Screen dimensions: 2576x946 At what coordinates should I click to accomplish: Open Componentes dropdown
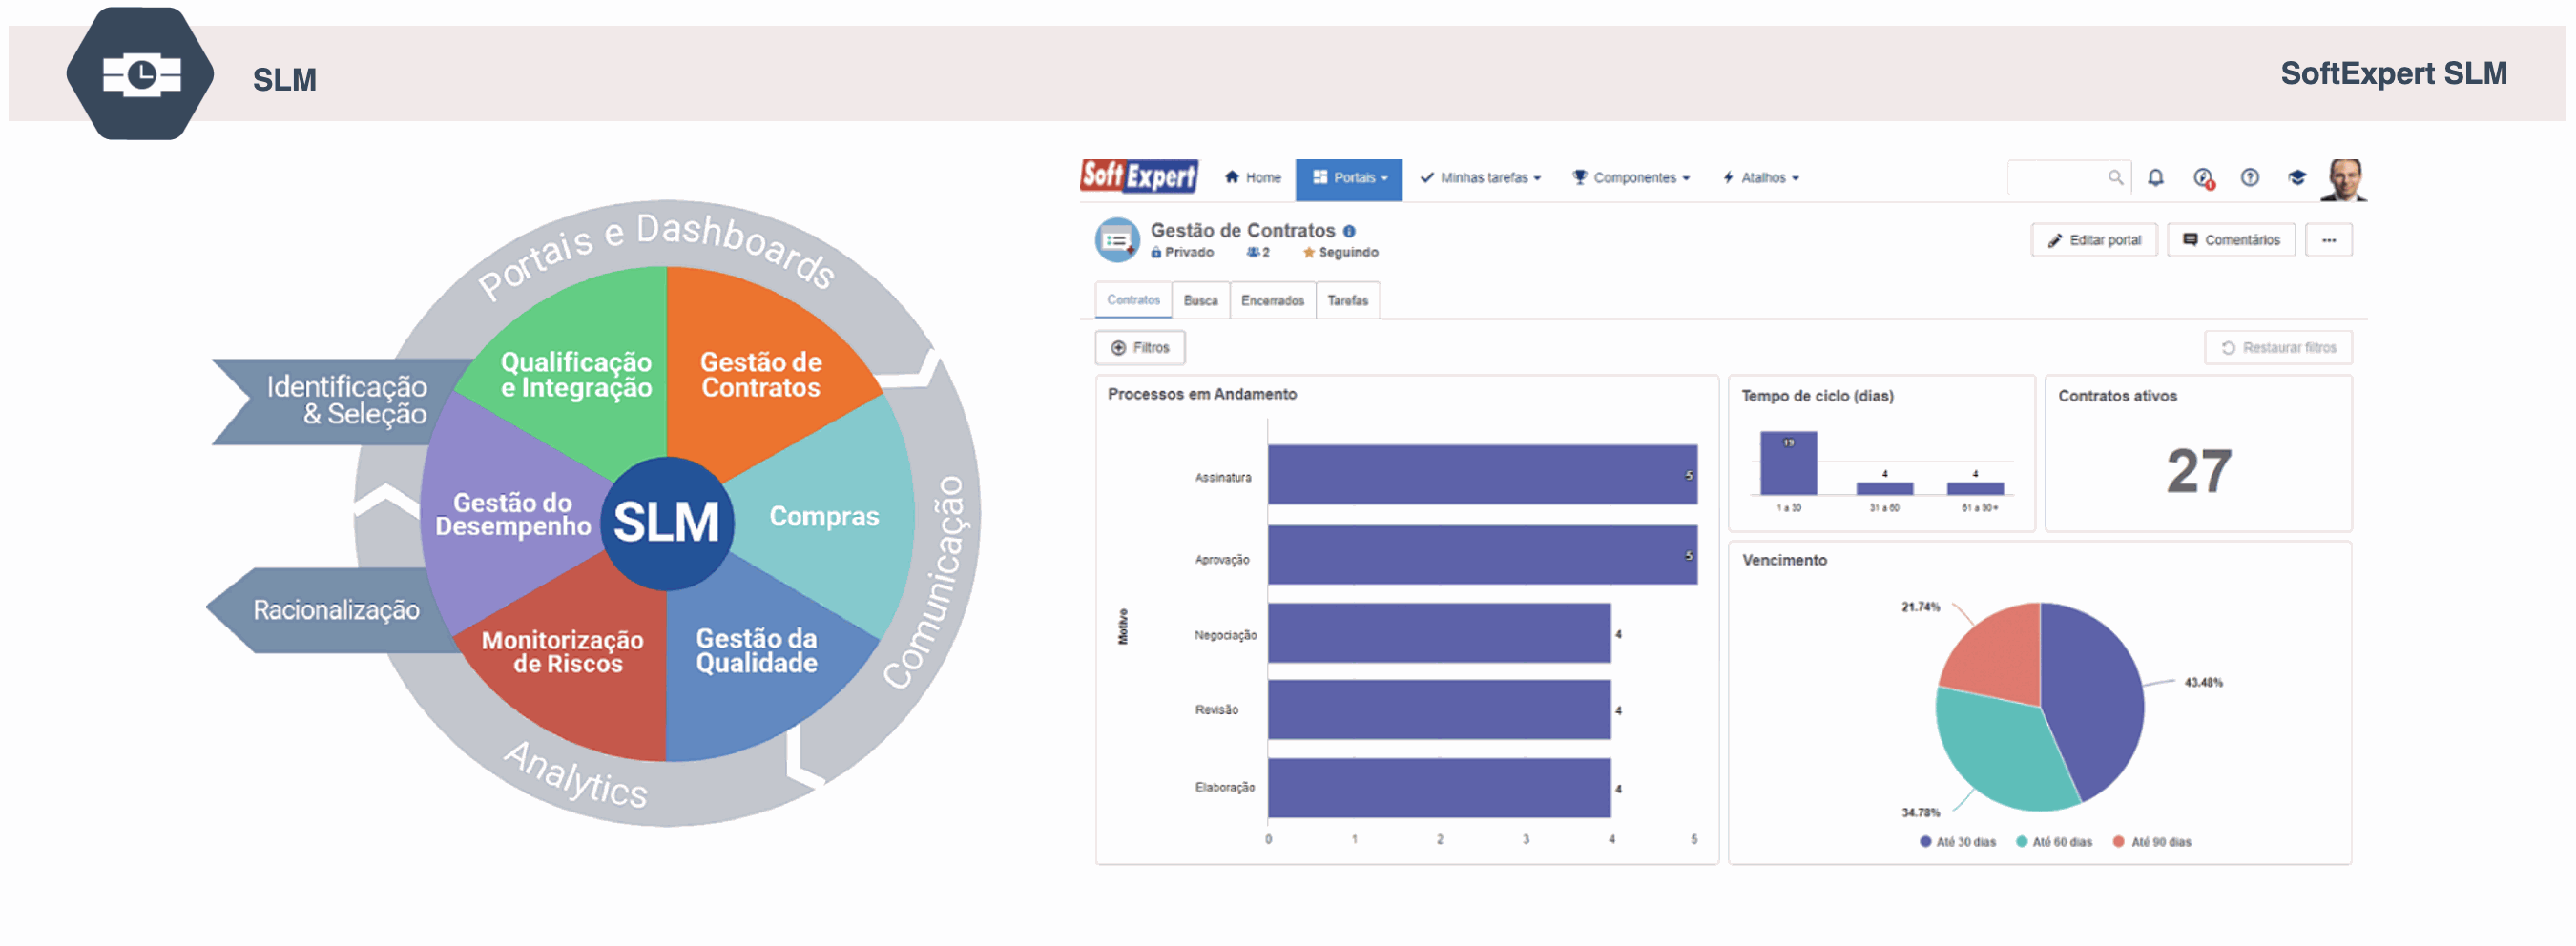coord(1631,178)
